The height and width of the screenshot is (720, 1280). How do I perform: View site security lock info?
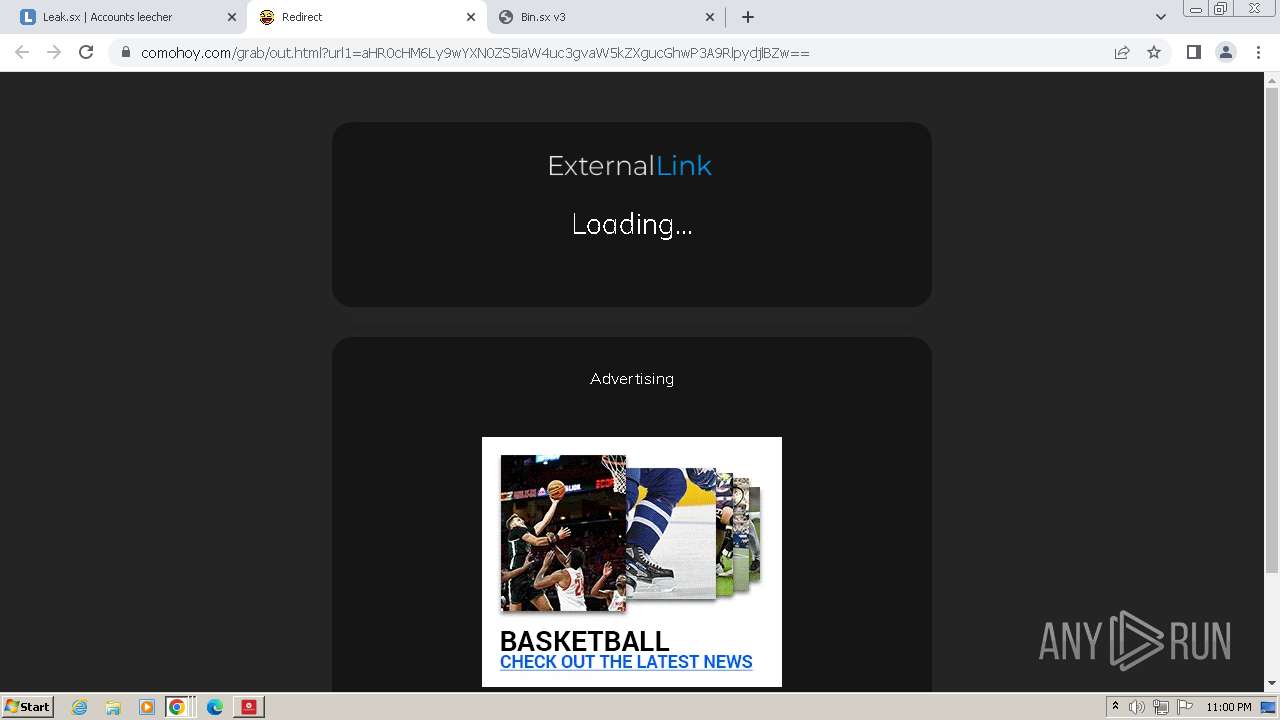click(125, 52)
